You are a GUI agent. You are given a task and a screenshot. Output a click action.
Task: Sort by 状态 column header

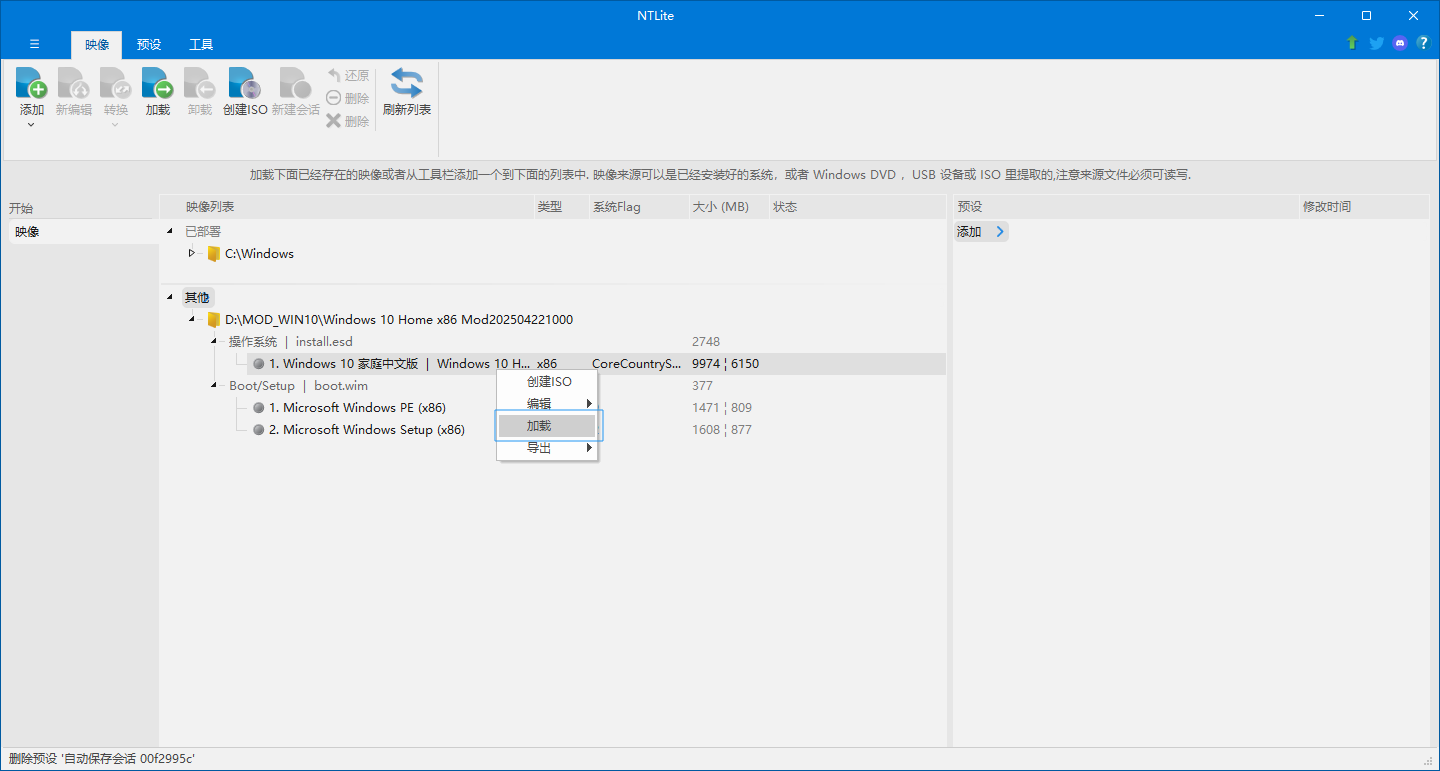[x=857, y=207]
